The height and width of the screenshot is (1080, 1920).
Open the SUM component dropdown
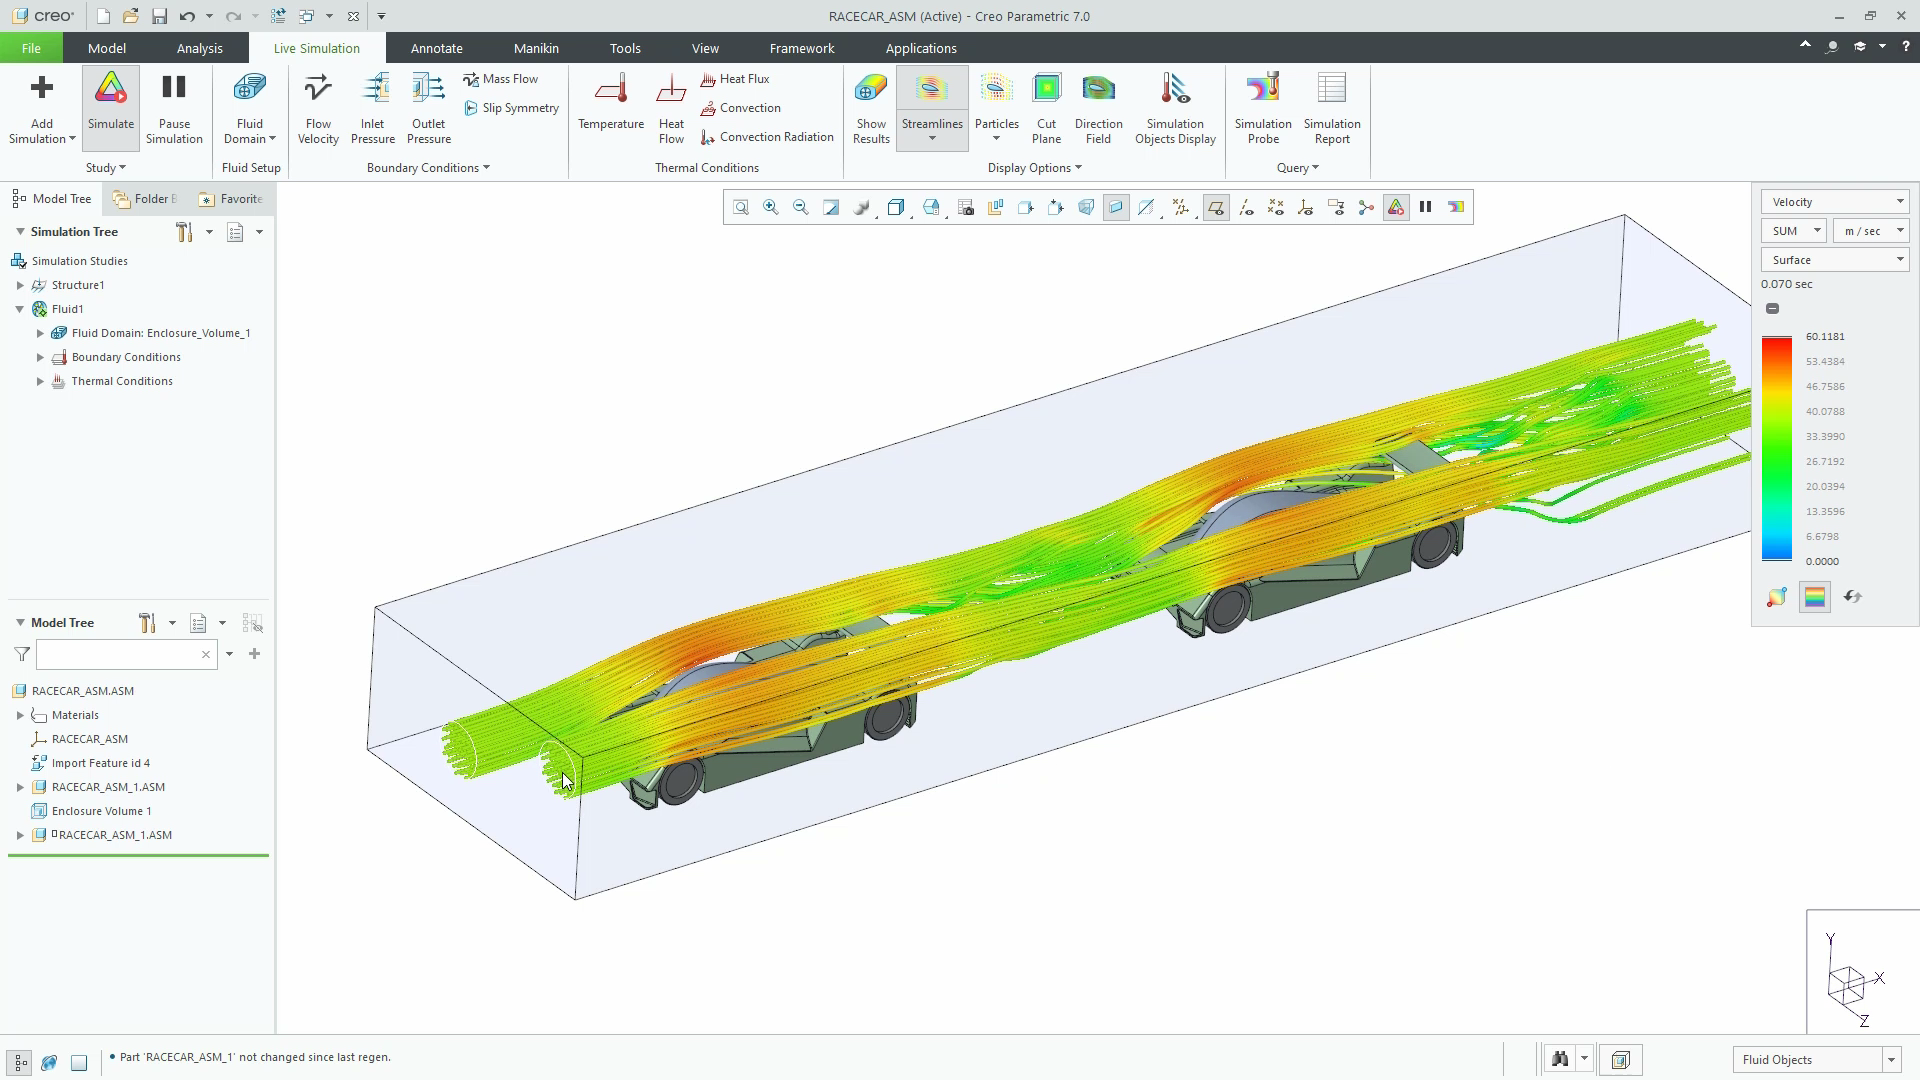tap(1794, 231)
